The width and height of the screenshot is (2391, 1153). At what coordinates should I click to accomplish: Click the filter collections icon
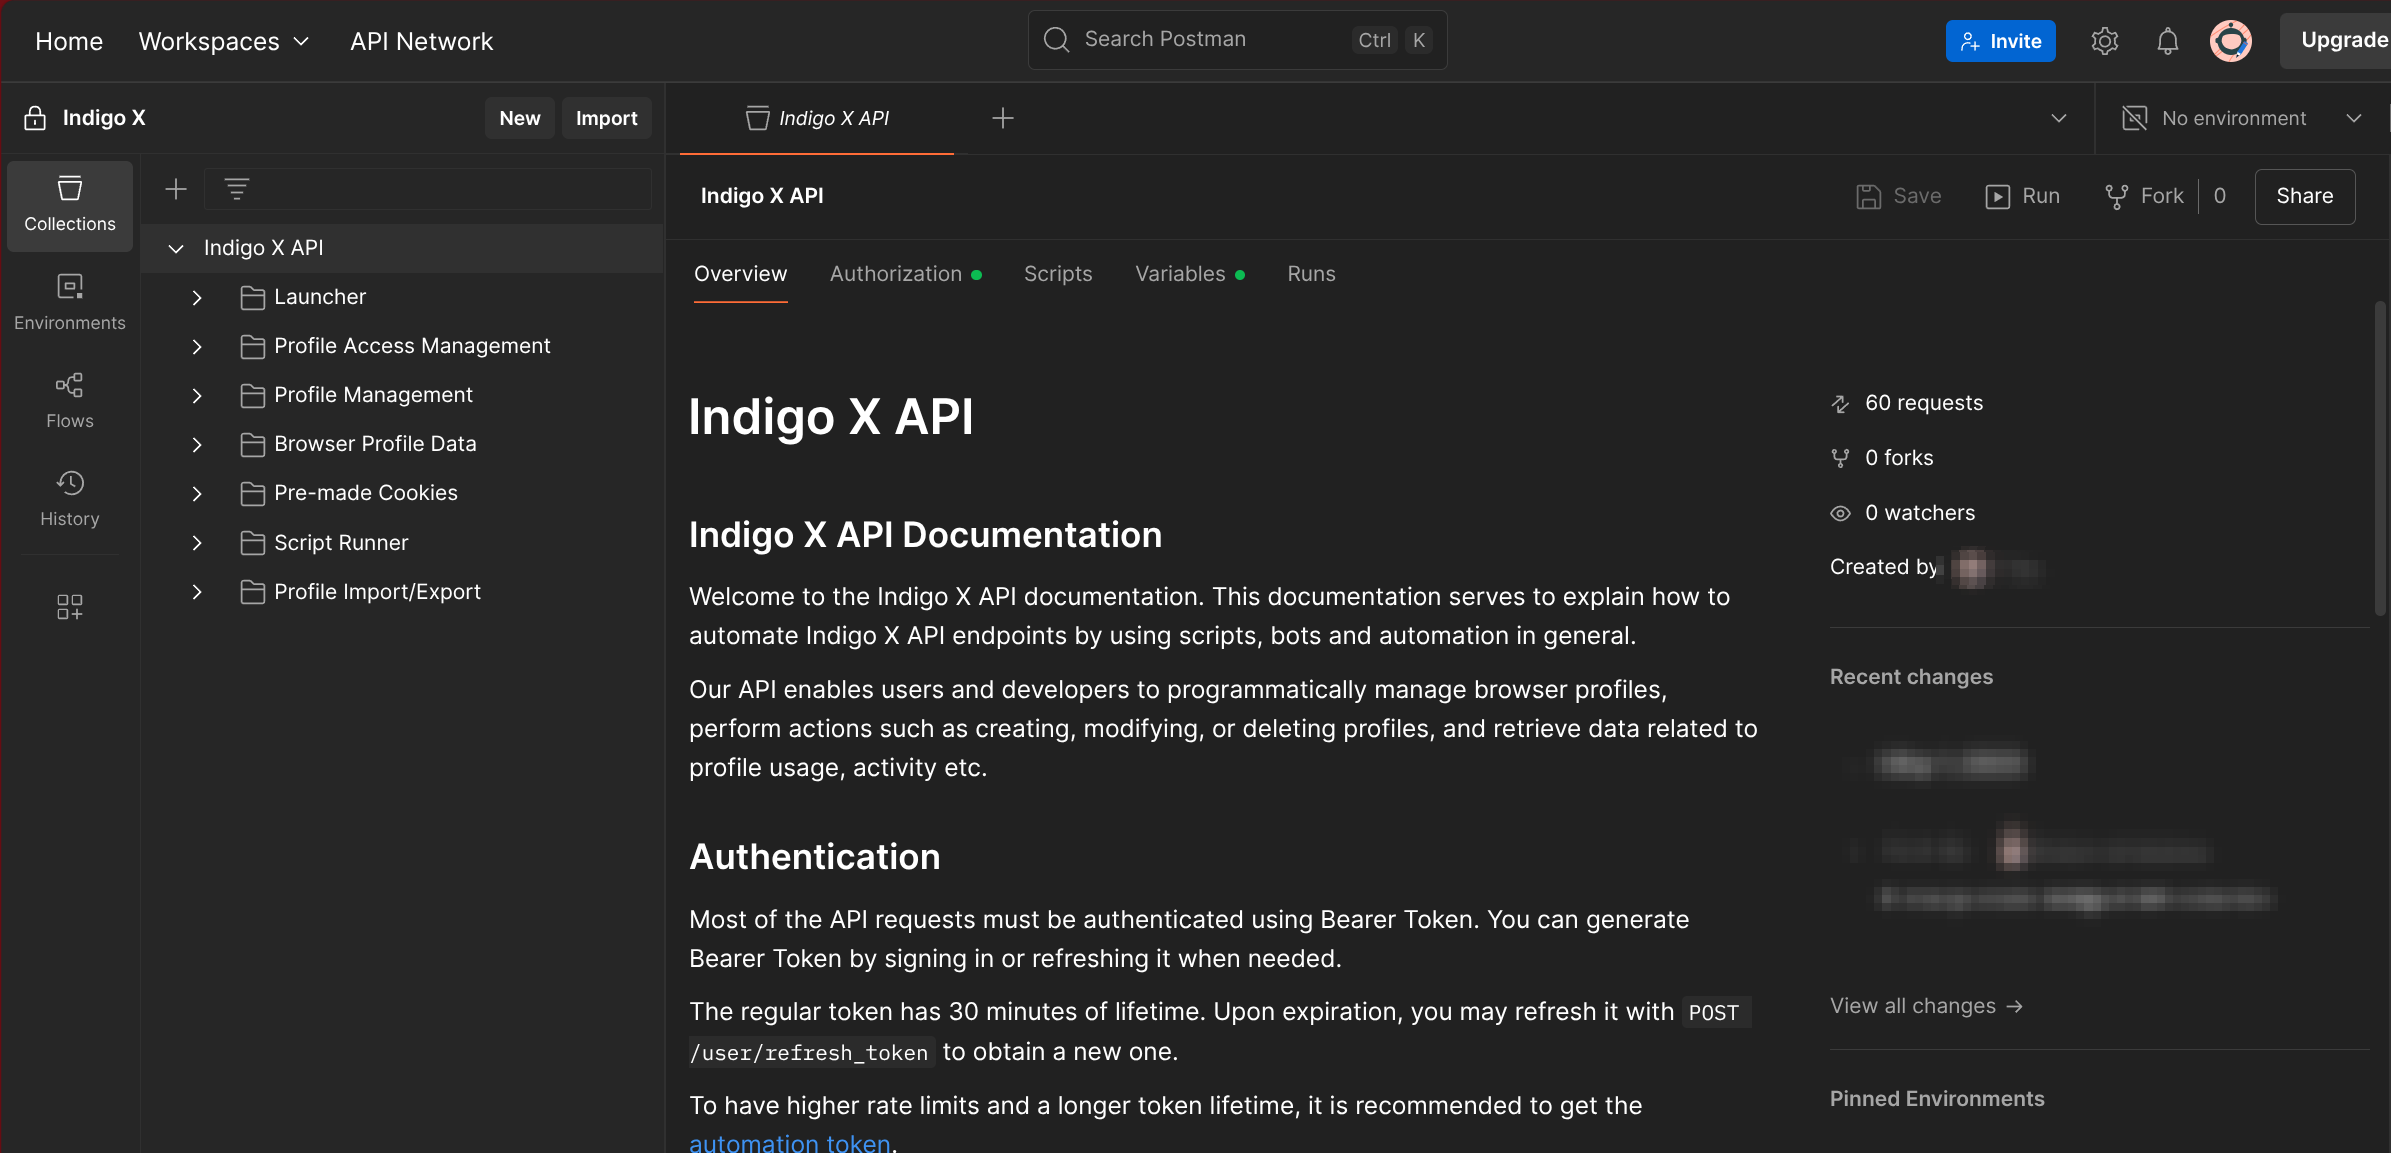click(x=237, y=189)
